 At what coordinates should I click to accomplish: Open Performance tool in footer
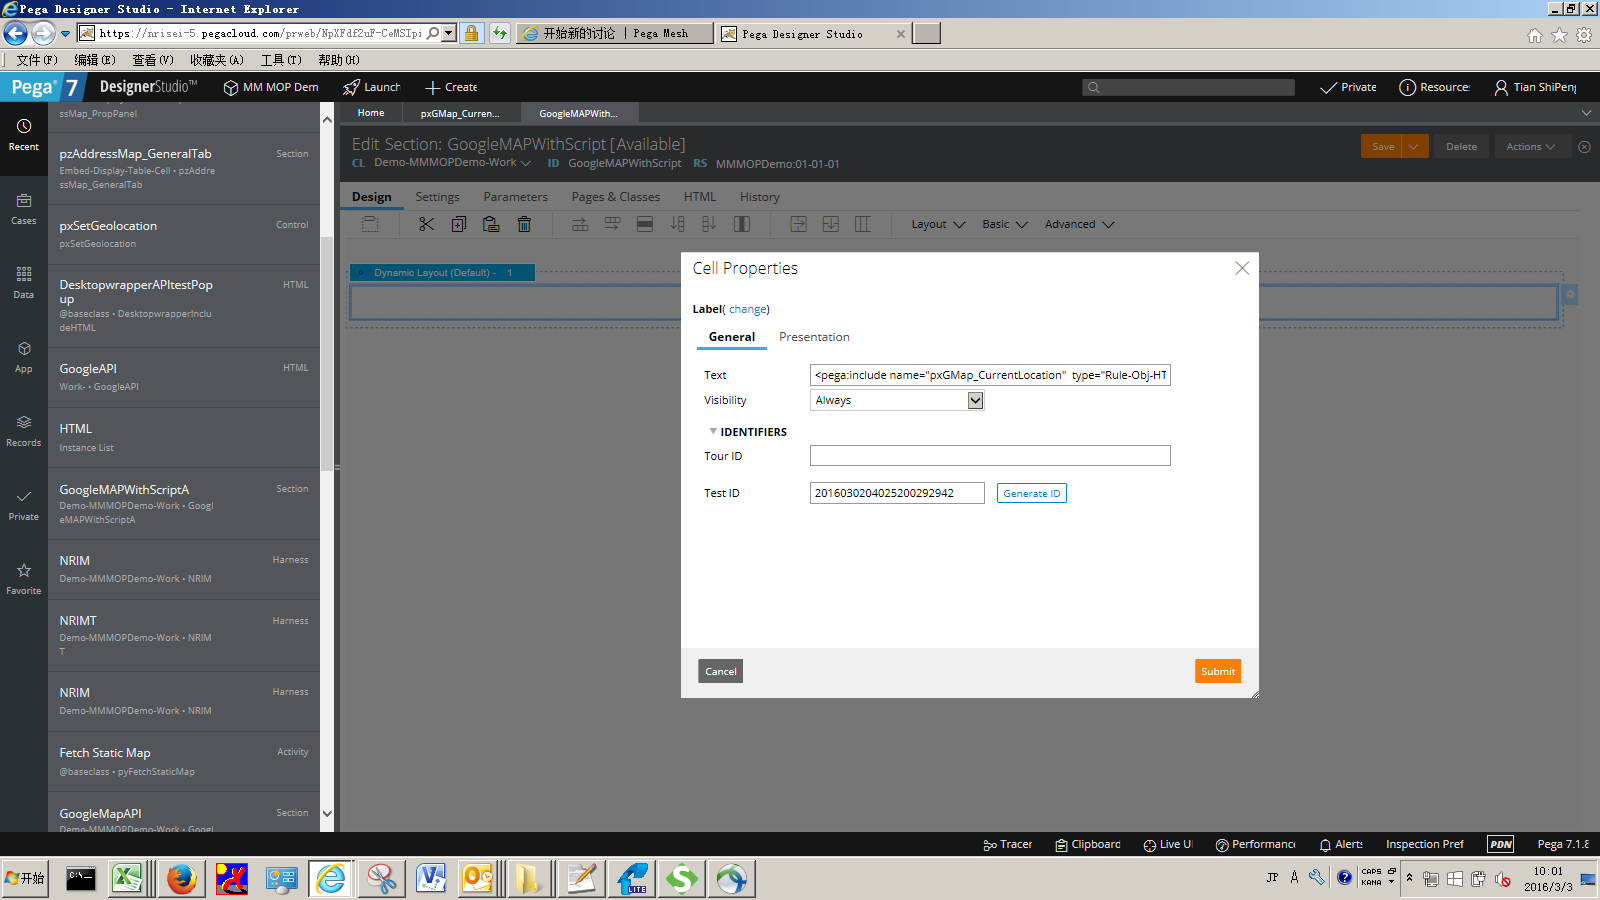[x=1255, y=844]
